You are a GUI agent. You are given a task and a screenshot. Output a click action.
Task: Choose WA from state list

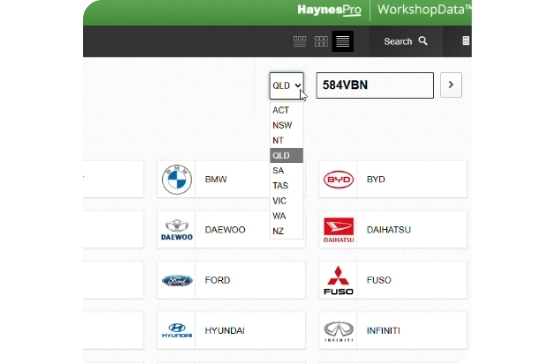pos(286,216)
